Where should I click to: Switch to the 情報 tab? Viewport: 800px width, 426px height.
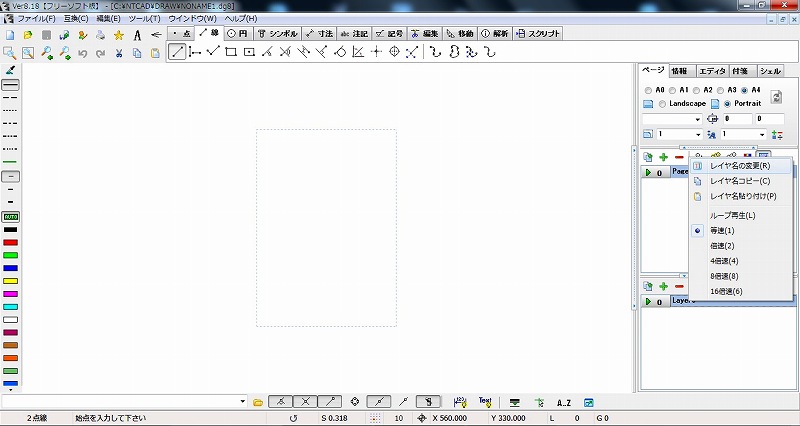point(680,71)
